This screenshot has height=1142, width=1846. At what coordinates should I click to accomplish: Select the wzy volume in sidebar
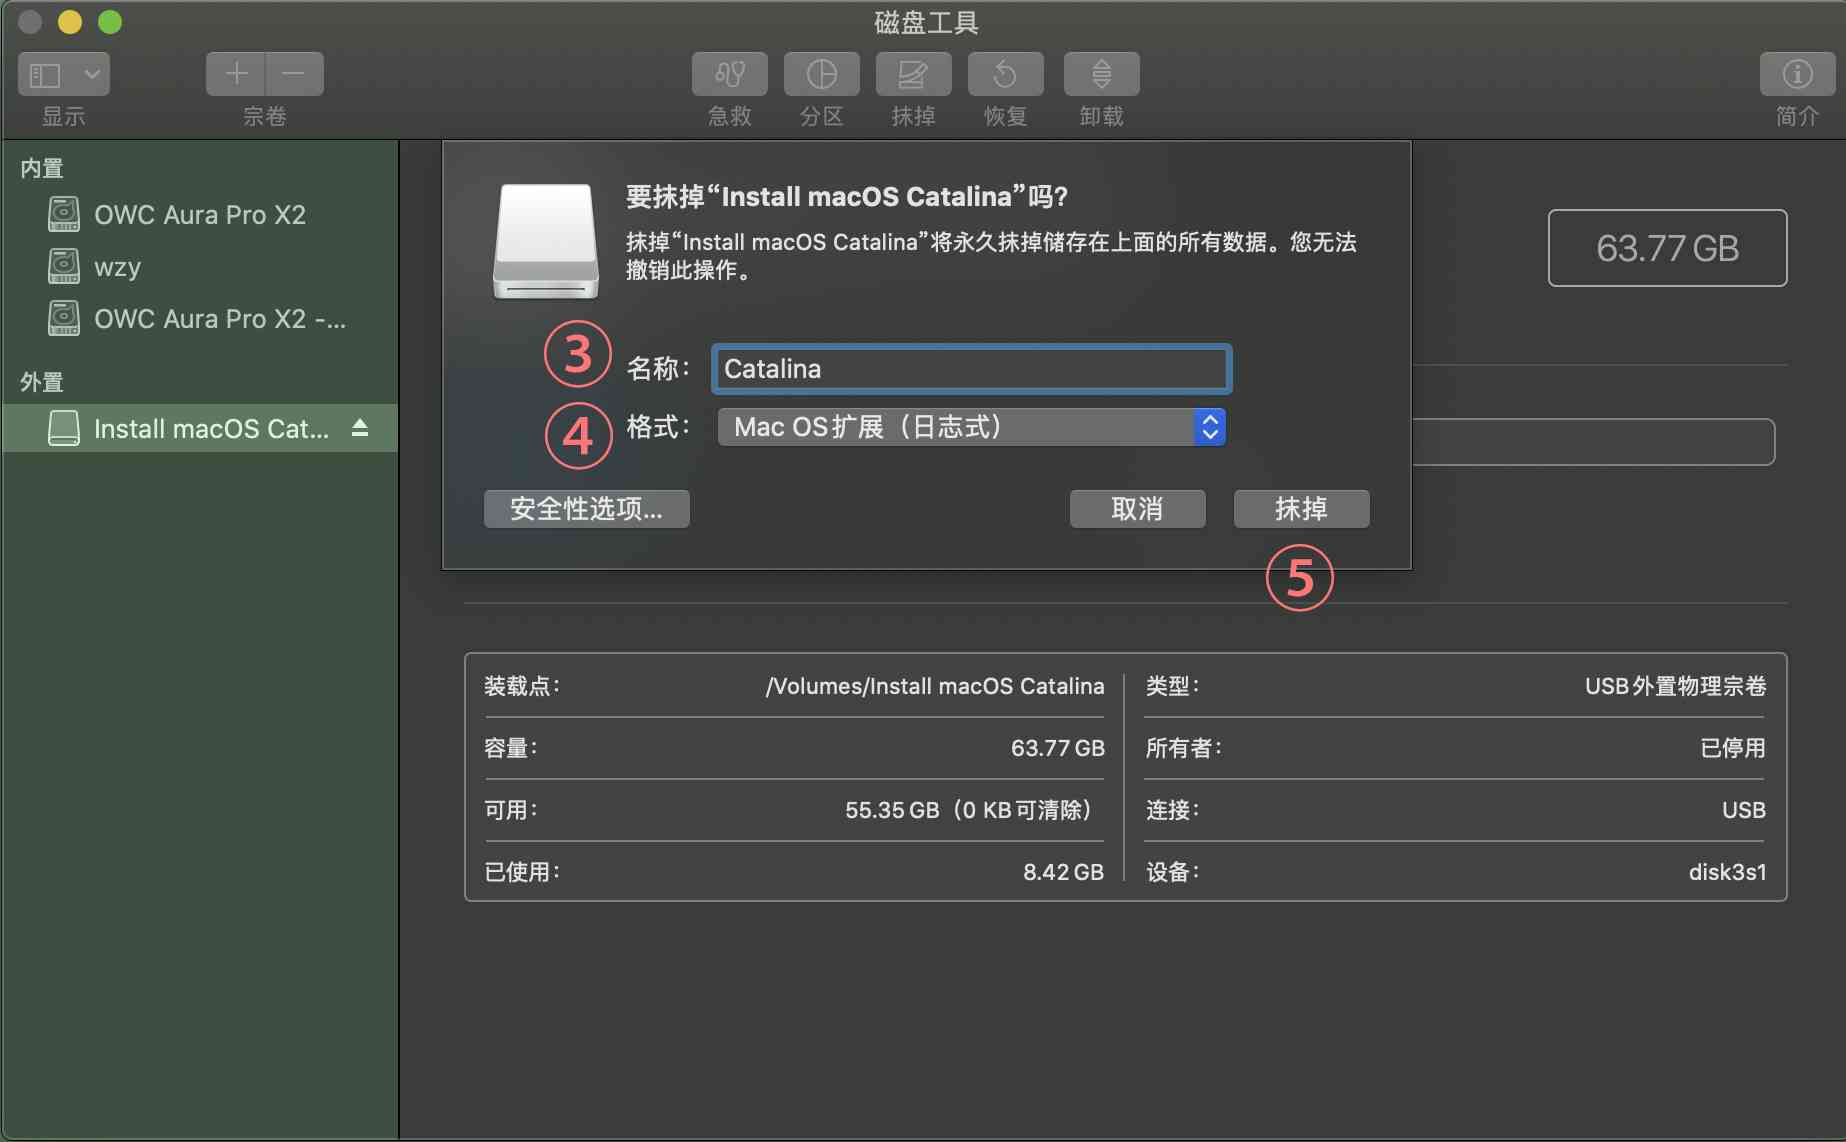[200, 267]
